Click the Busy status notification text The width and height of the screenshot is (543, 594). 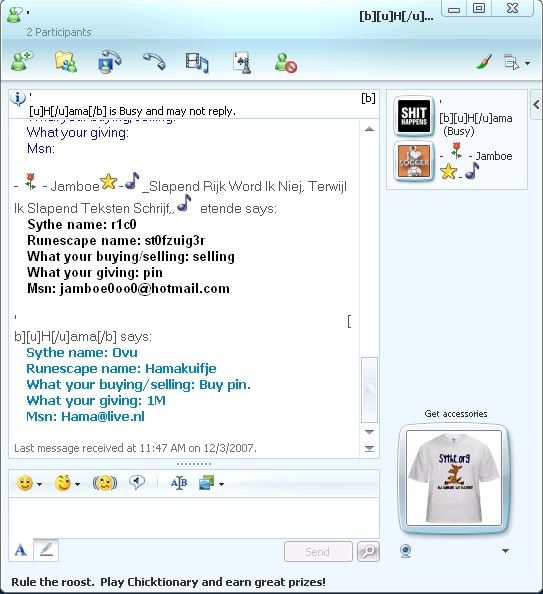click(132, 111)
